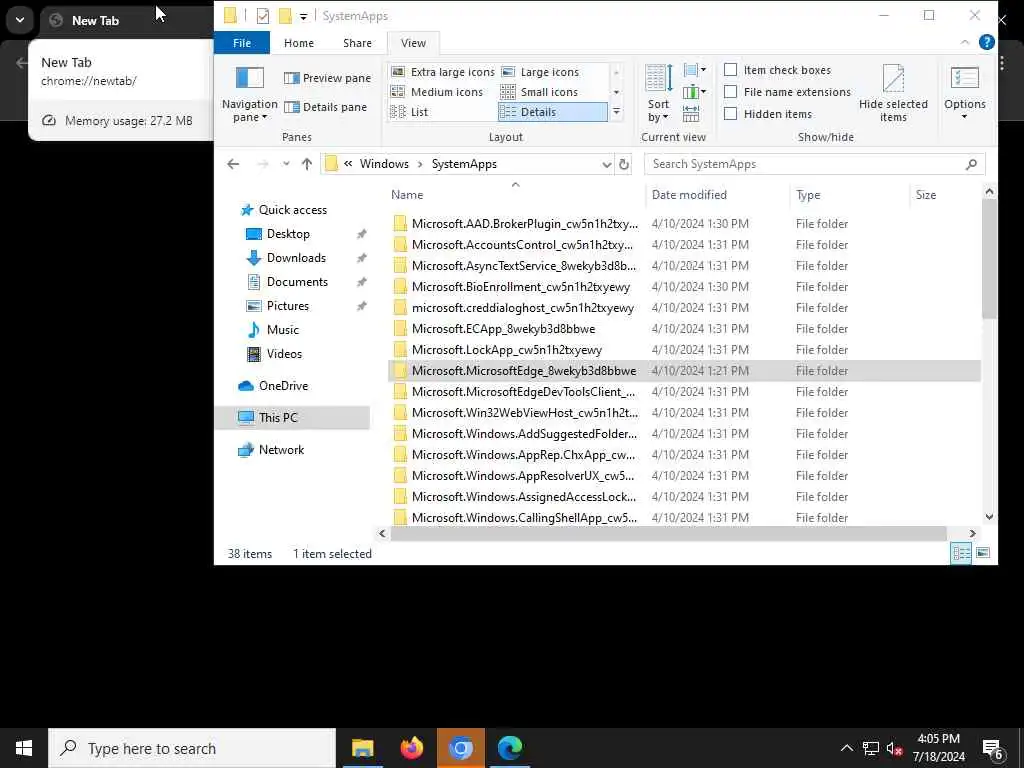Click the vertical scrollbar thumb
Image resolution: width=1024 pixels, height=768 pixels.
click(989, 259)
